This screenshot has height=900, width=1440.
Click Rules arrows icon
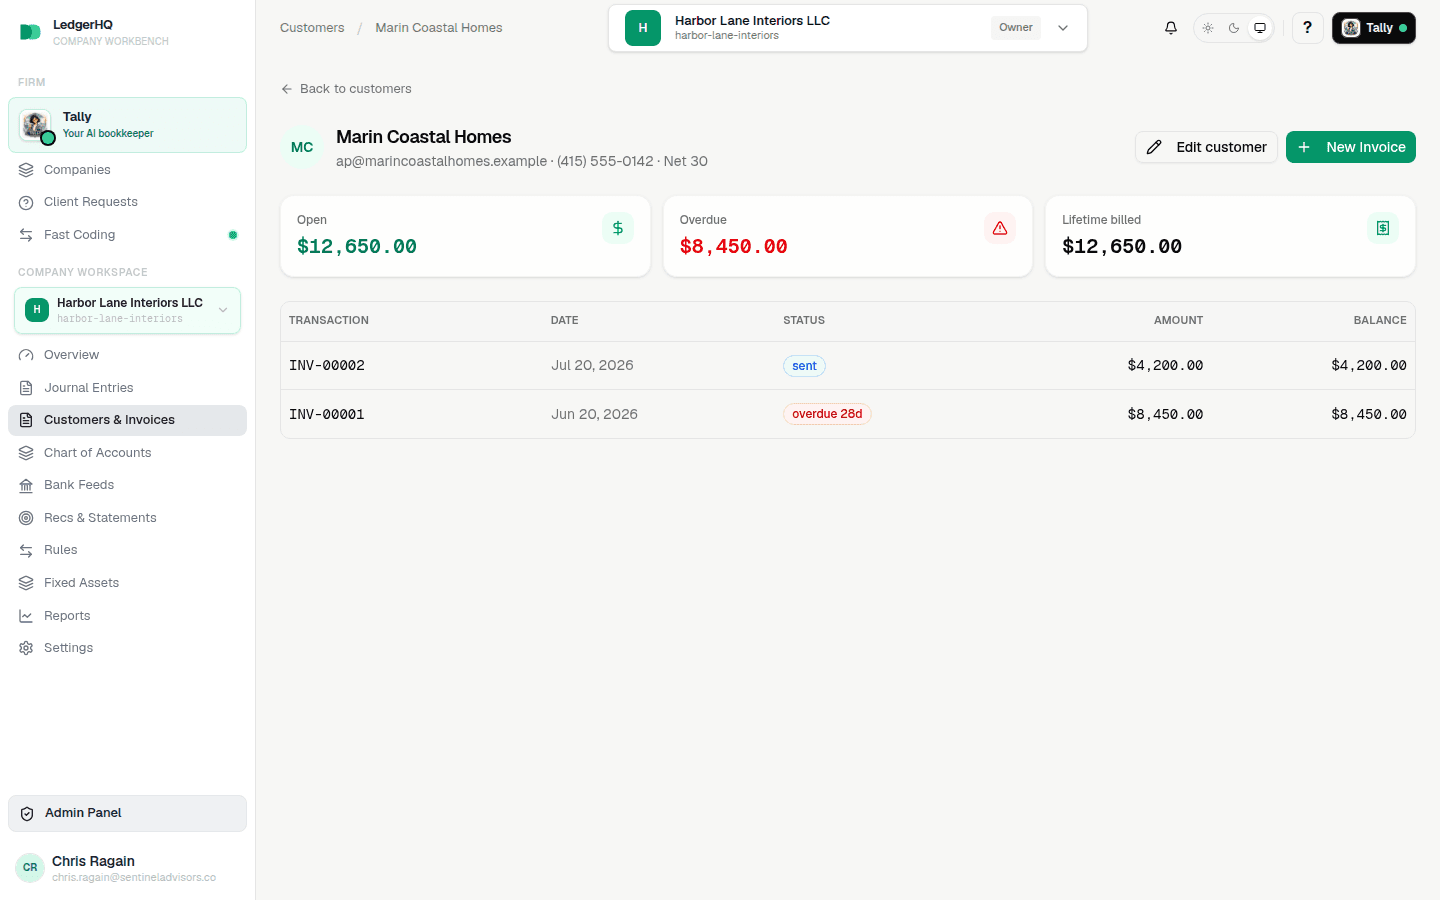click(x=26, y=550)
